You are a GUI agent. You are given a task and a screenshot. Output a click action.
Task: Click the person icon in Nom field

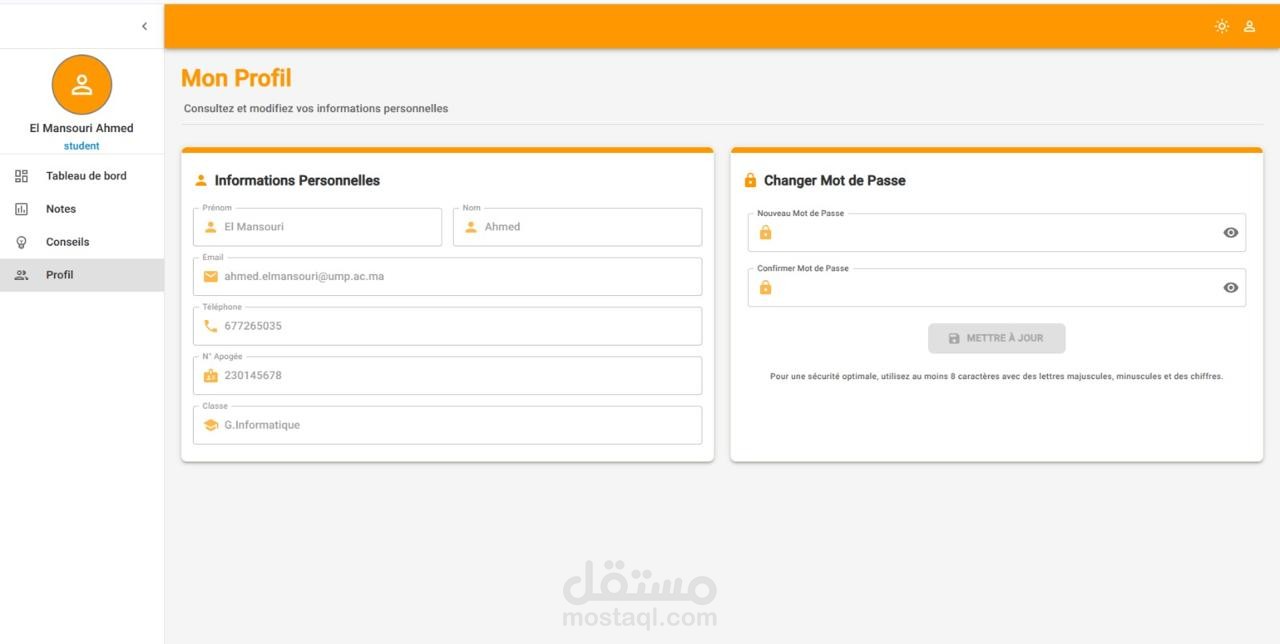coord(471,227)
